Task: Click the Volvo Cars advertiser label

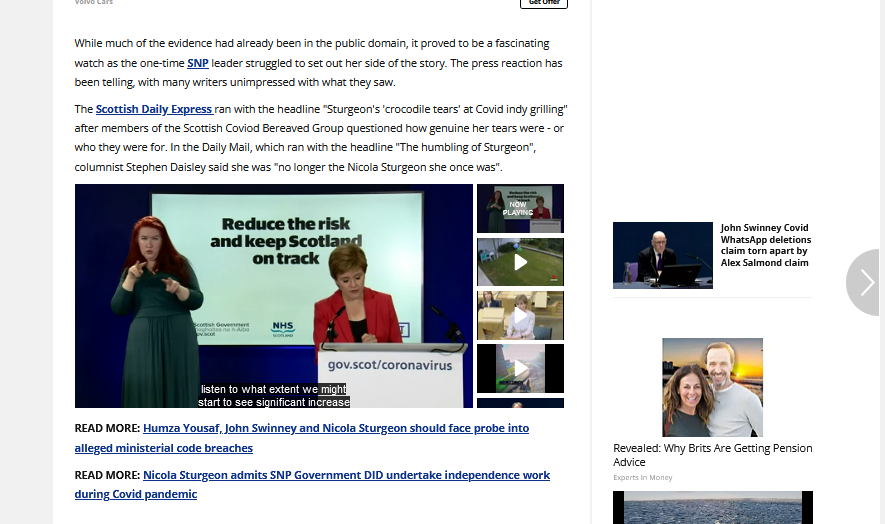Action: (94, 2)
